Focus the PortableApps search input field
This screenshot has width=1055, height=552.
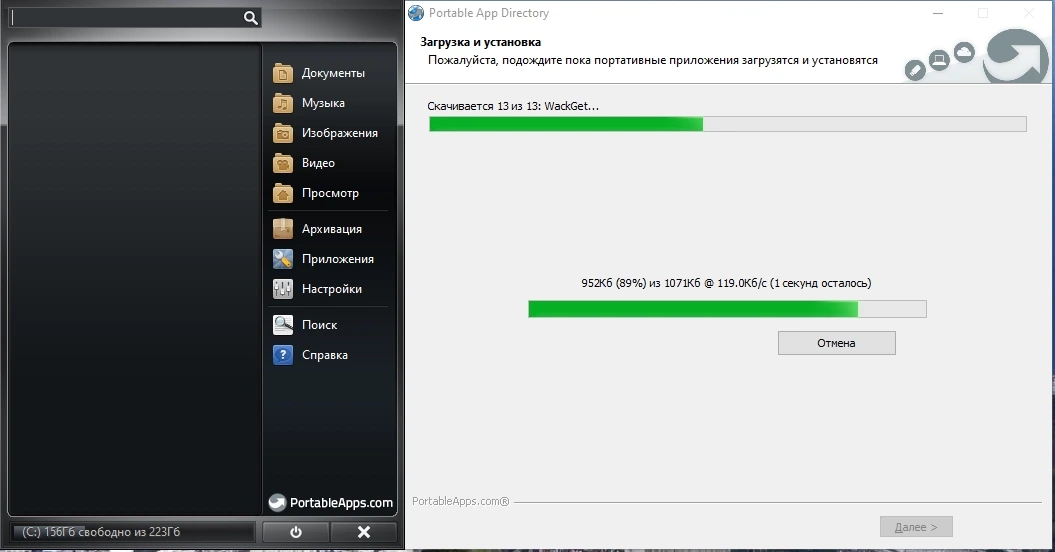click(x=126, y=18)
